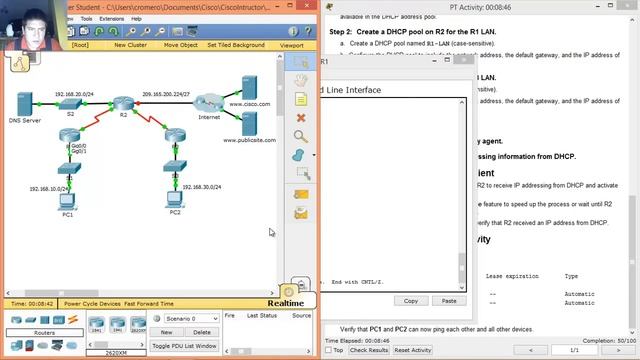This screenshot has height=360, width=640.
Task: Go to the next instruction page arrow
Action: pyautogui.click(x=618, y=350)
